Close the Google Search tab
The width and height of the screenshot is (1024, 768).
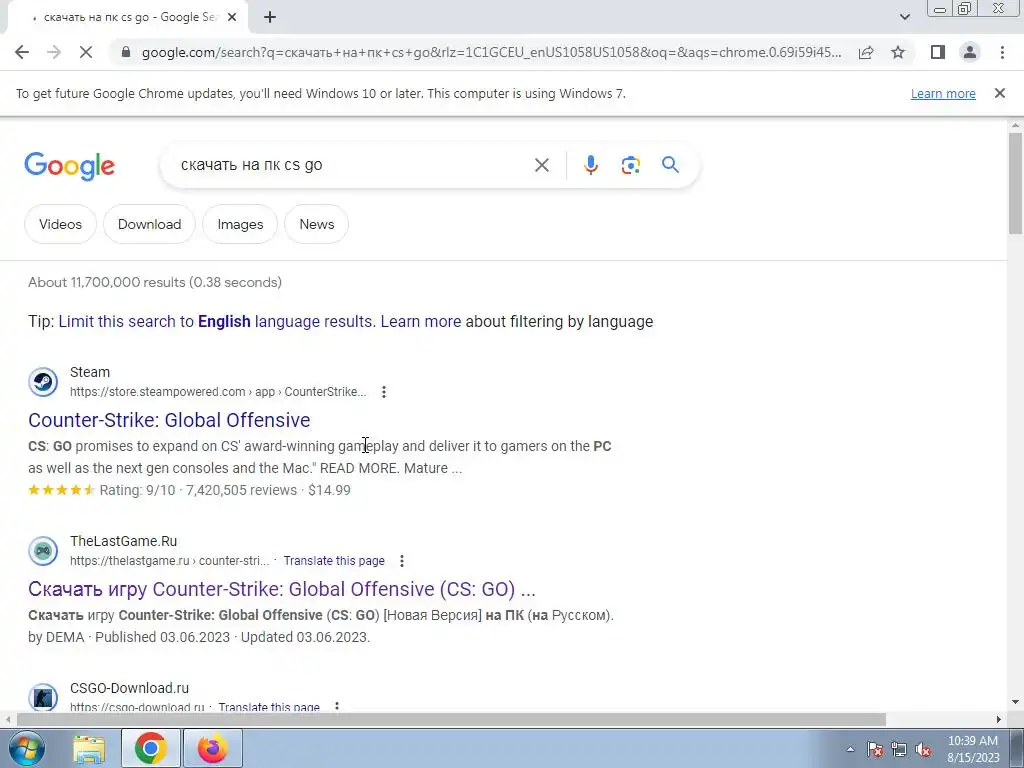[232, 18]
